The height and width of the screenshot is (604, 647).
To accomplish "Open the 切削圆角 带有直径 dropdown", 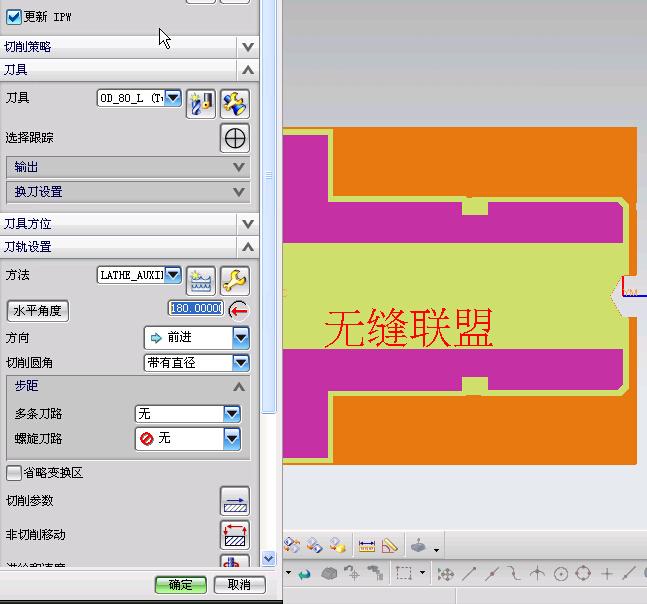I will click(241, 363).
